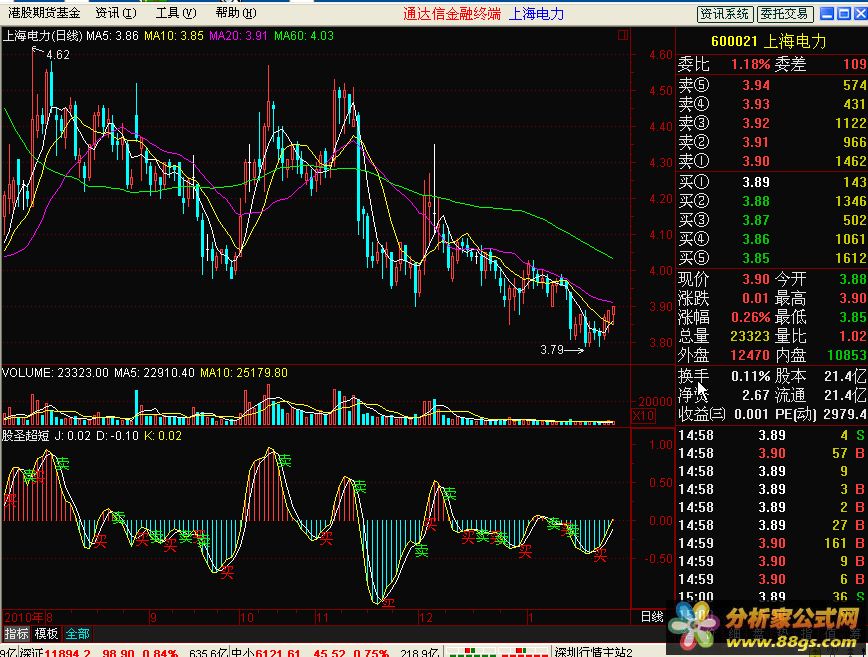Image resolution: width=868 pixels, height=657 pixels.
Task: Click the 股圣超短 indicator name
Action: pos(25,436)
